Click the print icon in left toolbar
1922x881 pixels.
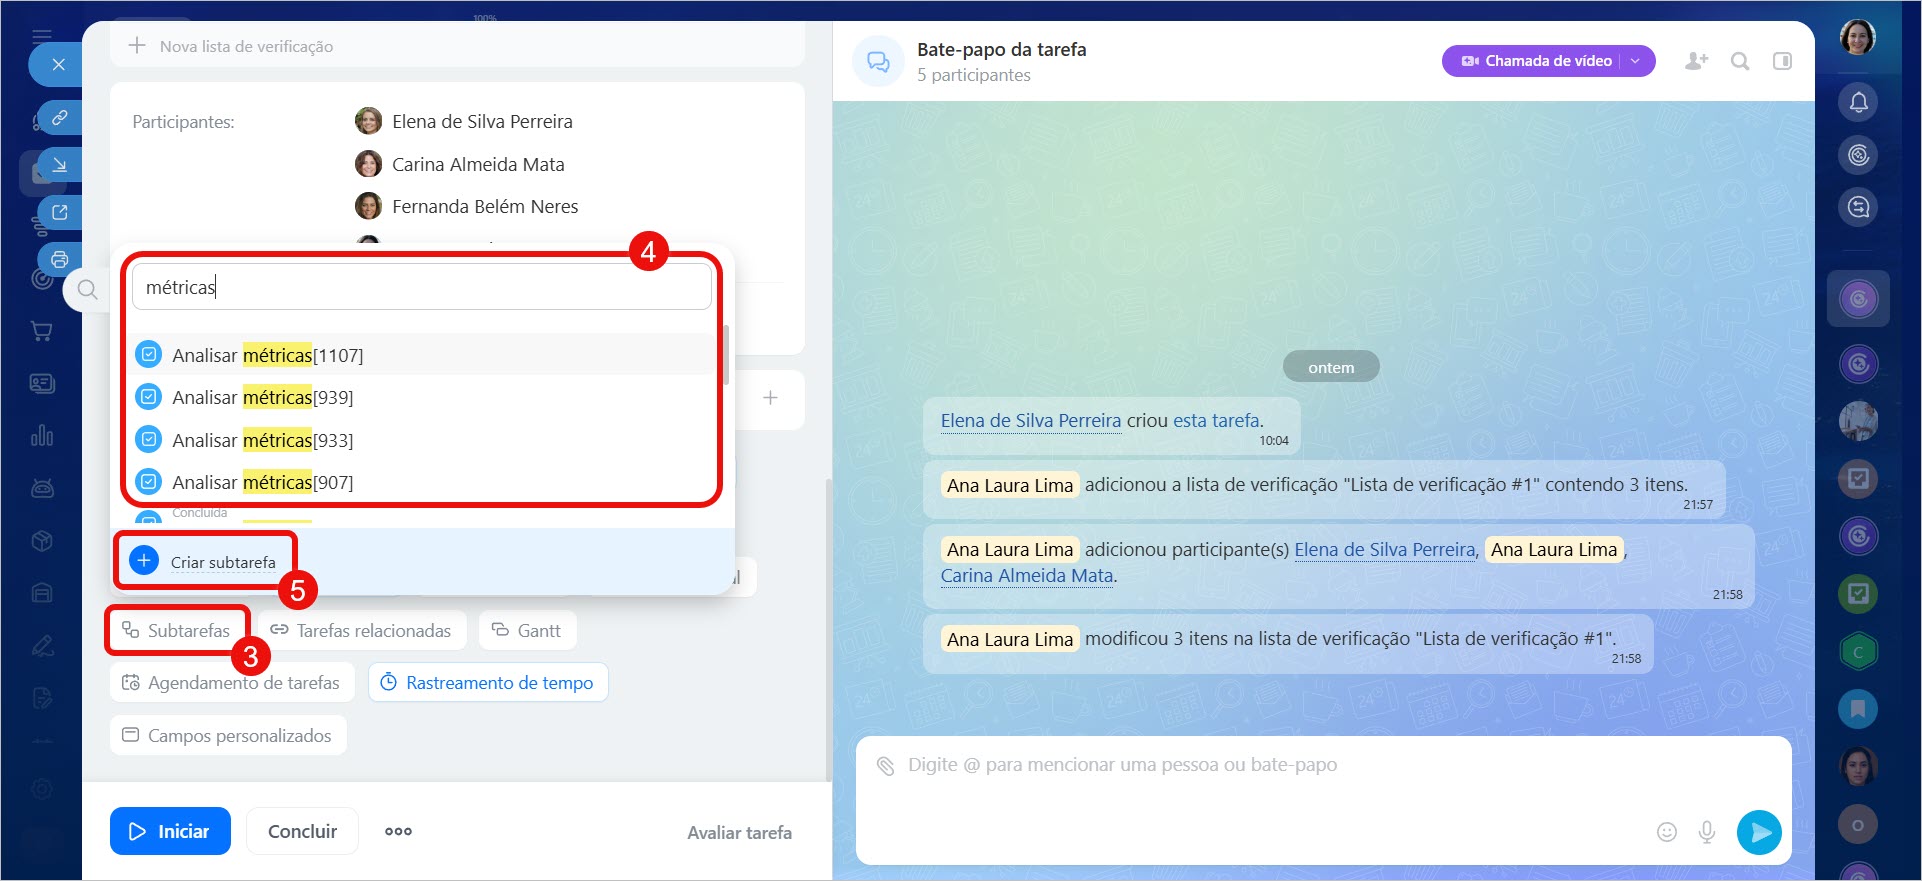(60, 259)
